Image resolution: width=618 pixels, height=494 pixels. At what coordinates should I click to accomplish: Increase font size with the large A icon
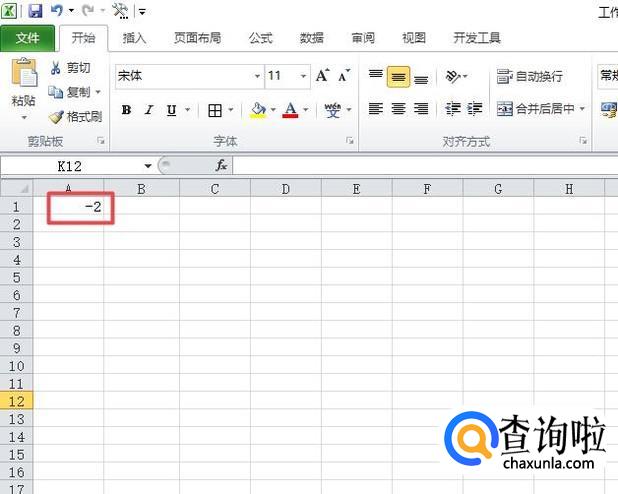[322, 75]
